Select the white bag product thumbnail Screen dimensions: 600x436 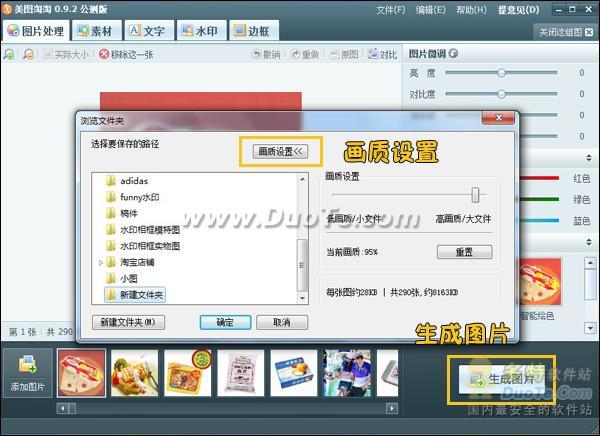pyautogui.click(x=241, y=372)
